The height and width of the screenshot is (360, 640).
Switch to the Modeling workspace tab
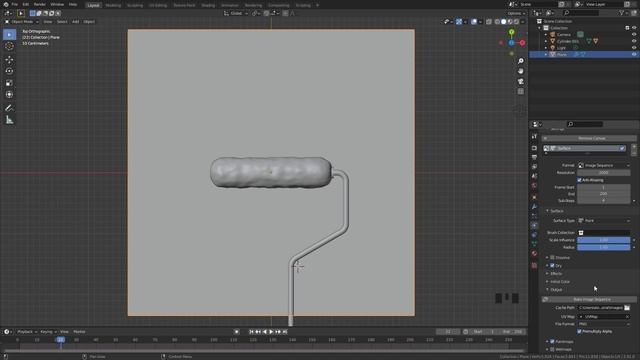click(x=113, y=5)
